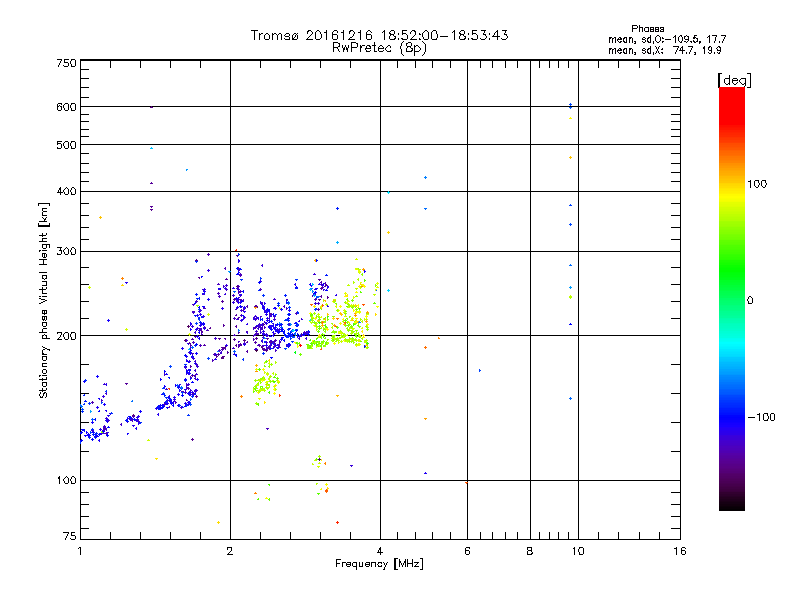Click the phase colorbar gradient
Screen dimensions: 800x600
click(732, 299)
